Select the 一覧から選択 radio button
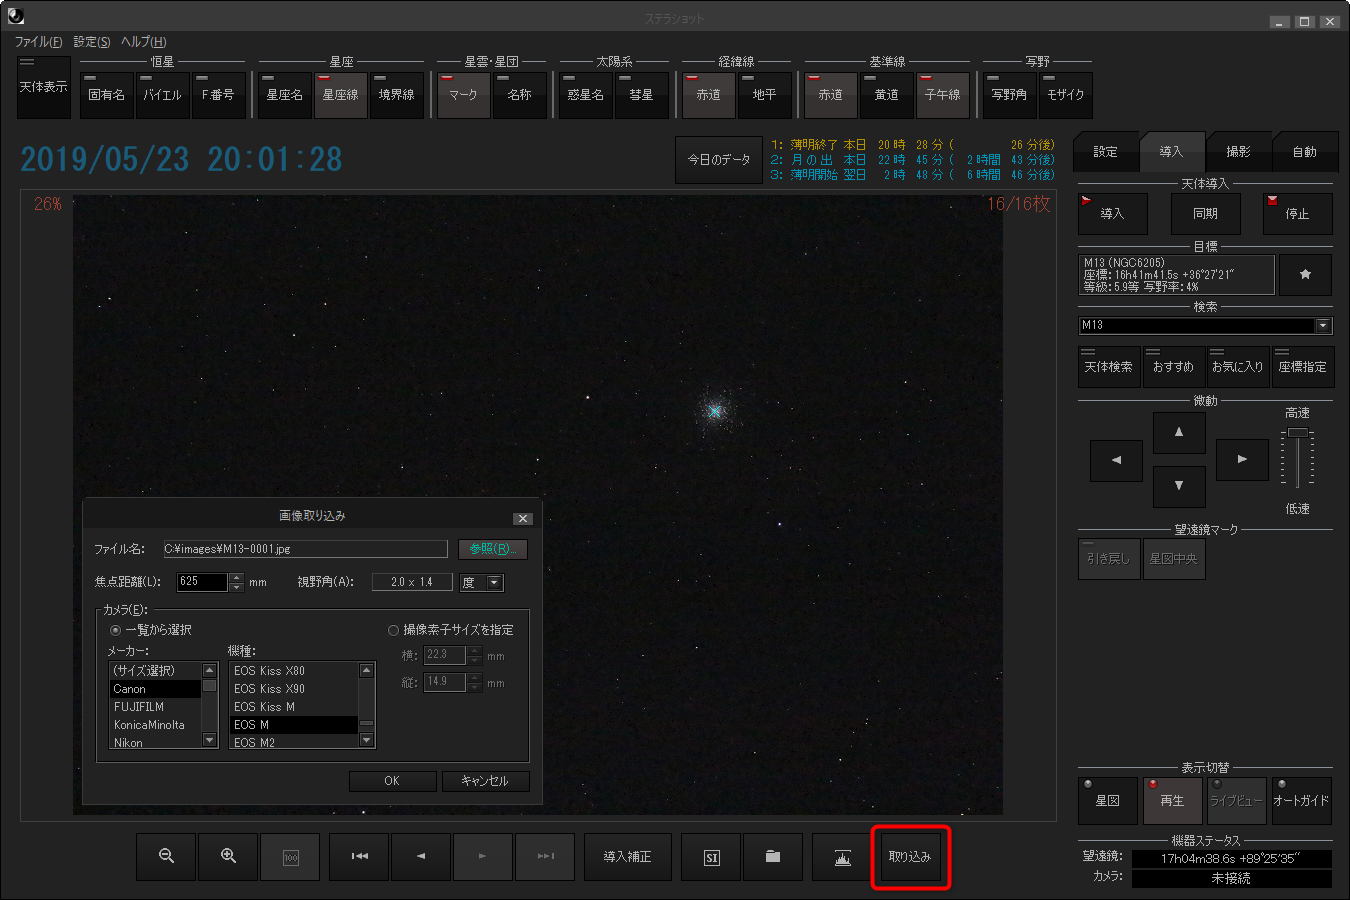 point(115,630)
